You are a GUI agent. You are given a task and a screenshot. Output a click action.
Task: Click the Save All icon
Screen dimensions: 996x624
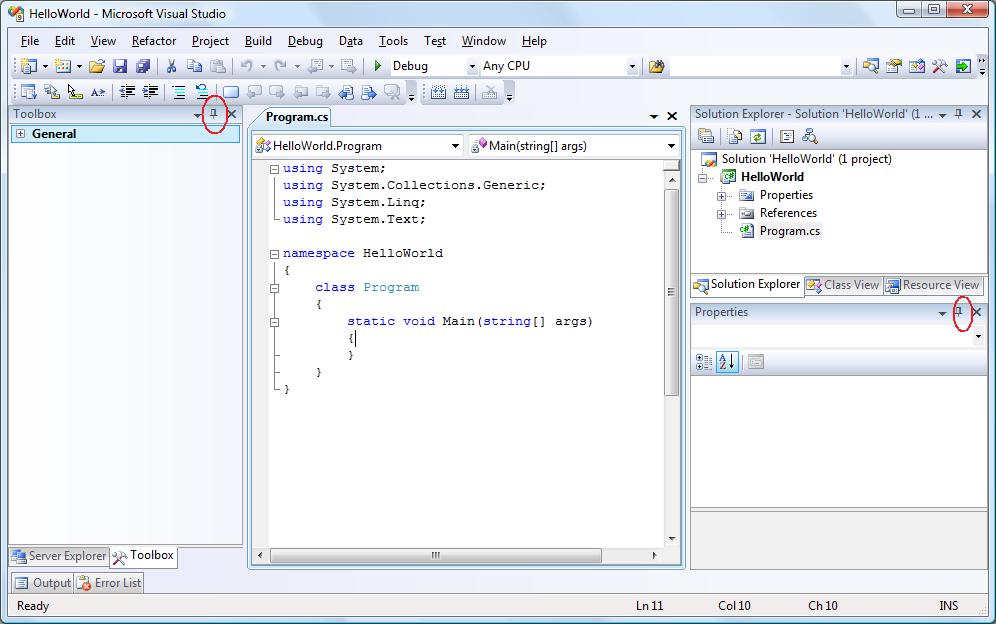[144, 66]
